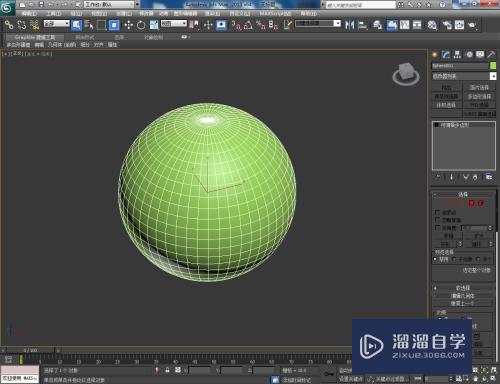This screenshot has height=384, width=500.
Task: Expand the Edit Geometry rollout
Action: [x=463, y=295]
